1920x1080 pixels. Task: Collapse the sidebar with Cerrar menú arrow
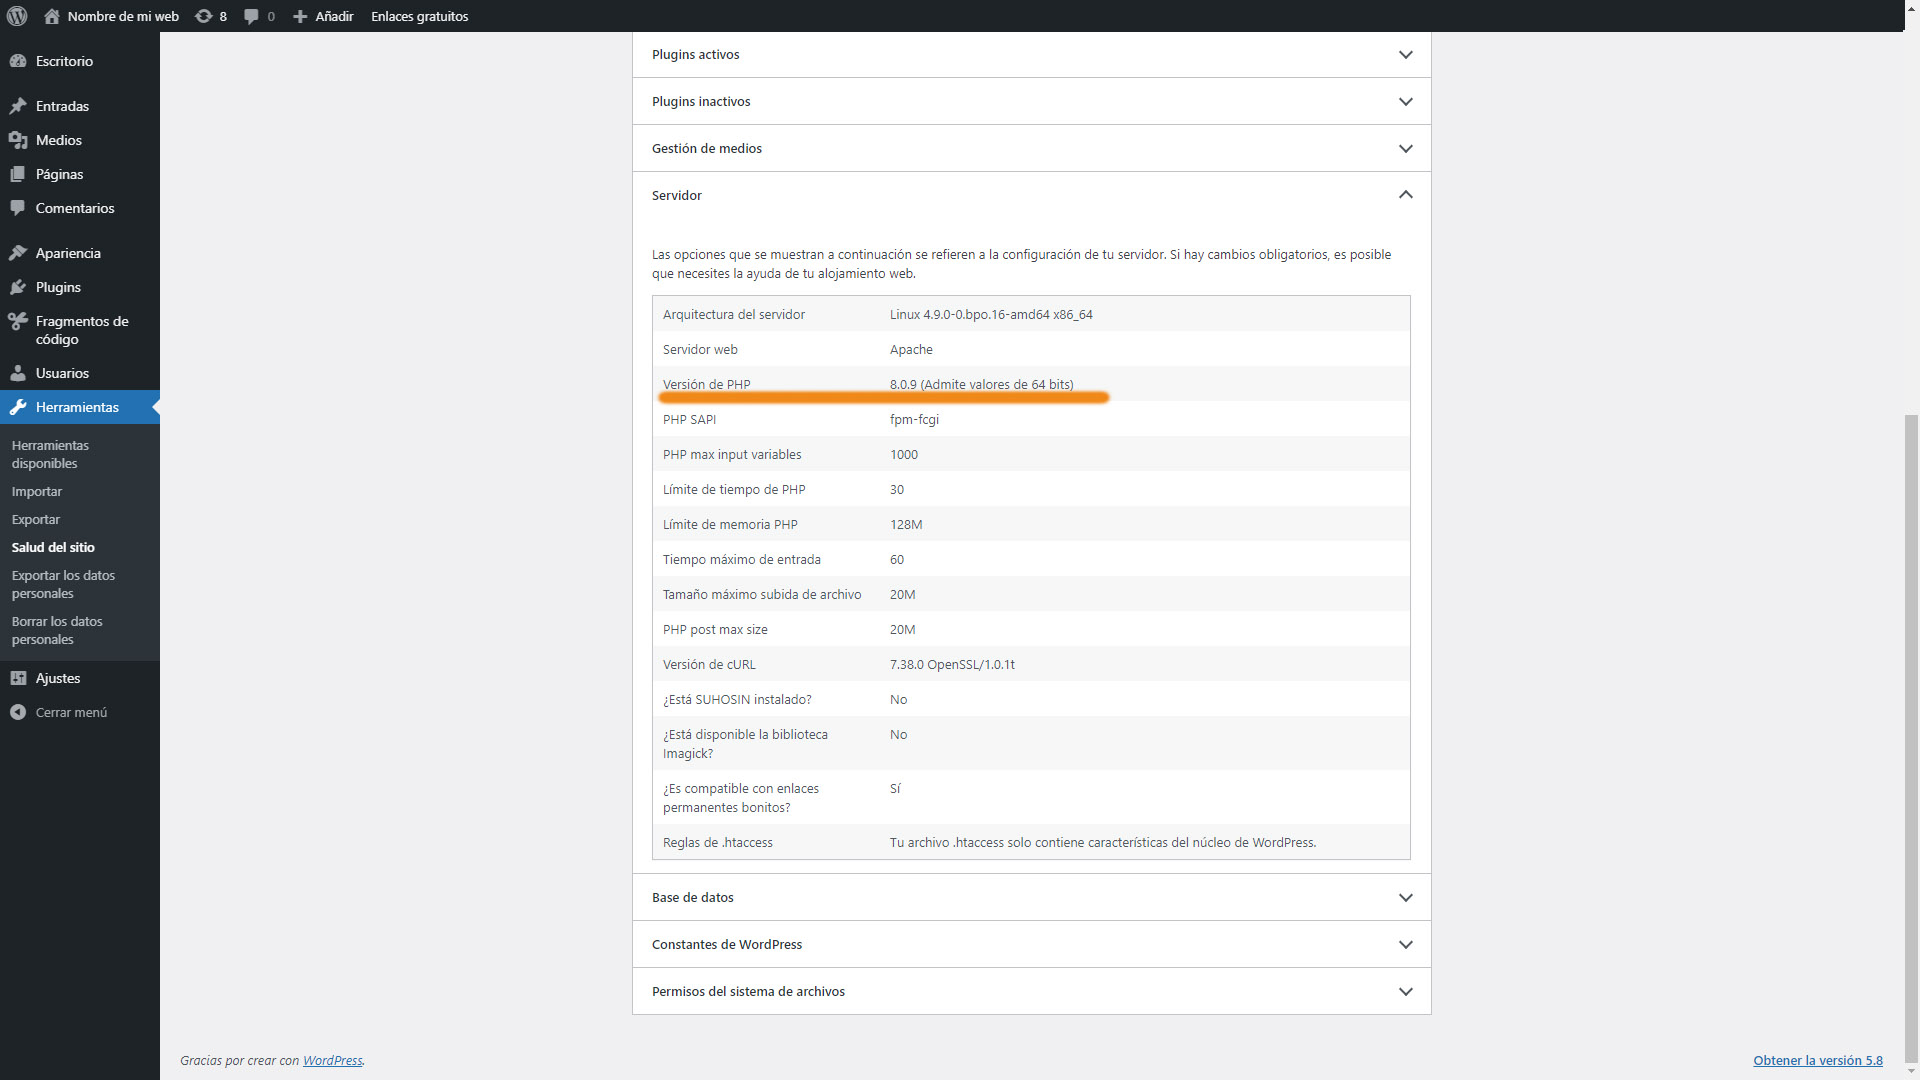tap(19, 712)
